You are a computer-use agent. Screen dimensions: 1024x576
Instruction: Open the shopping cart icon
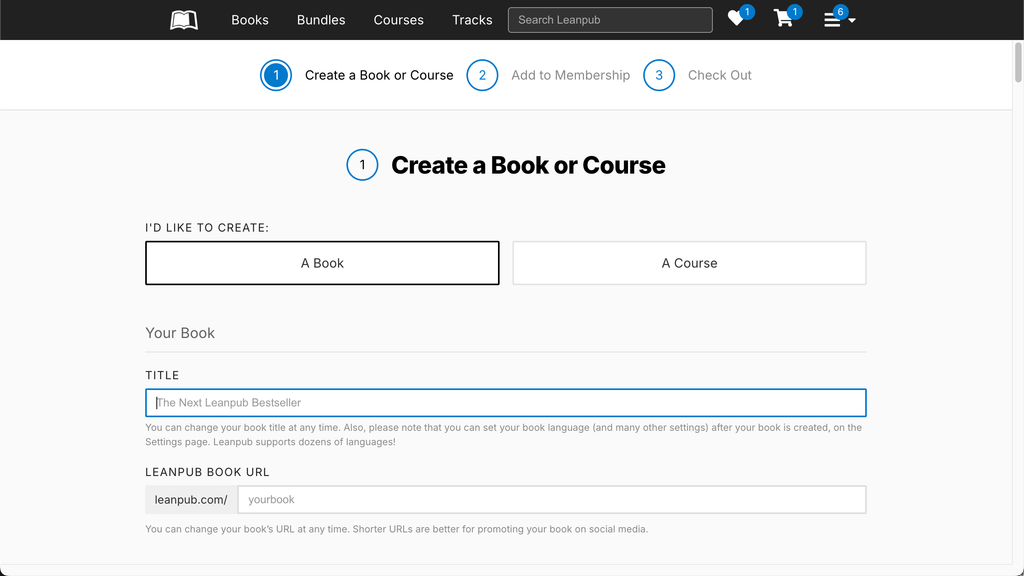783,19
